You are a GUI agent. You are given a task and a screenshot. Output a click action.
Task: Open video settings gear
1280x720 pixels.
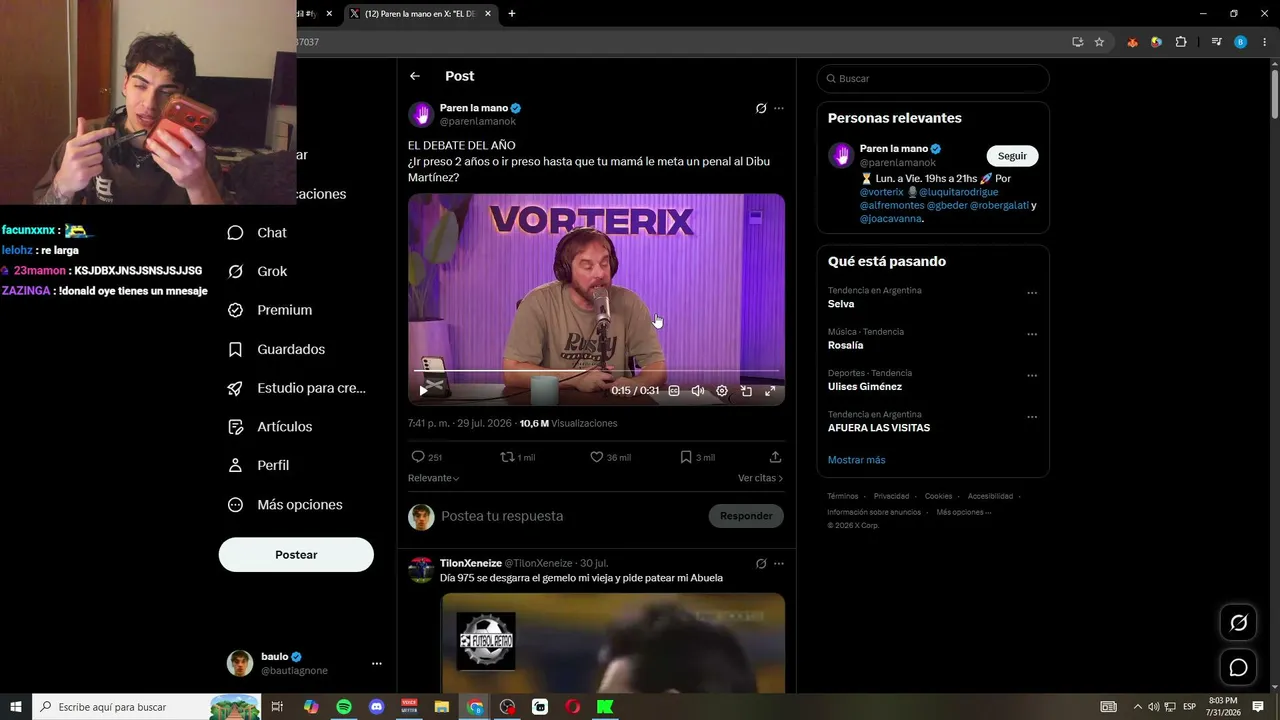(722, 391)
